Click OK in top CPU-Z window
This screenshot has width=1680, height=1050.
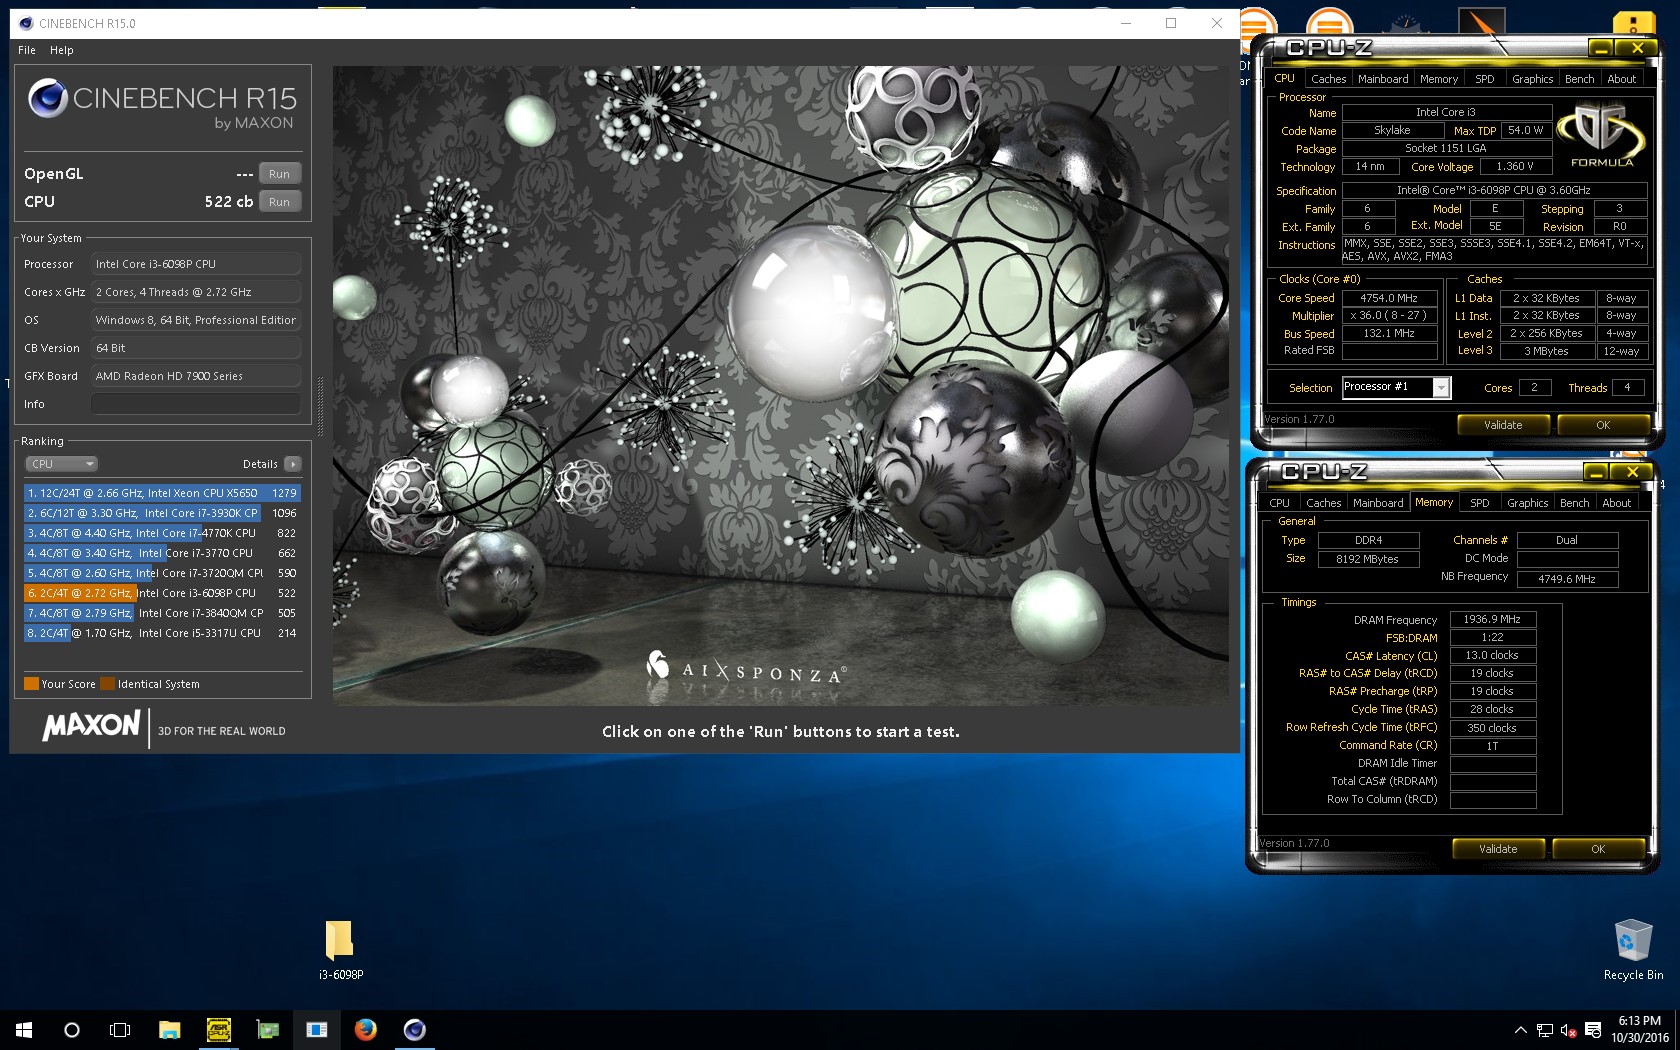[1602, 425]
